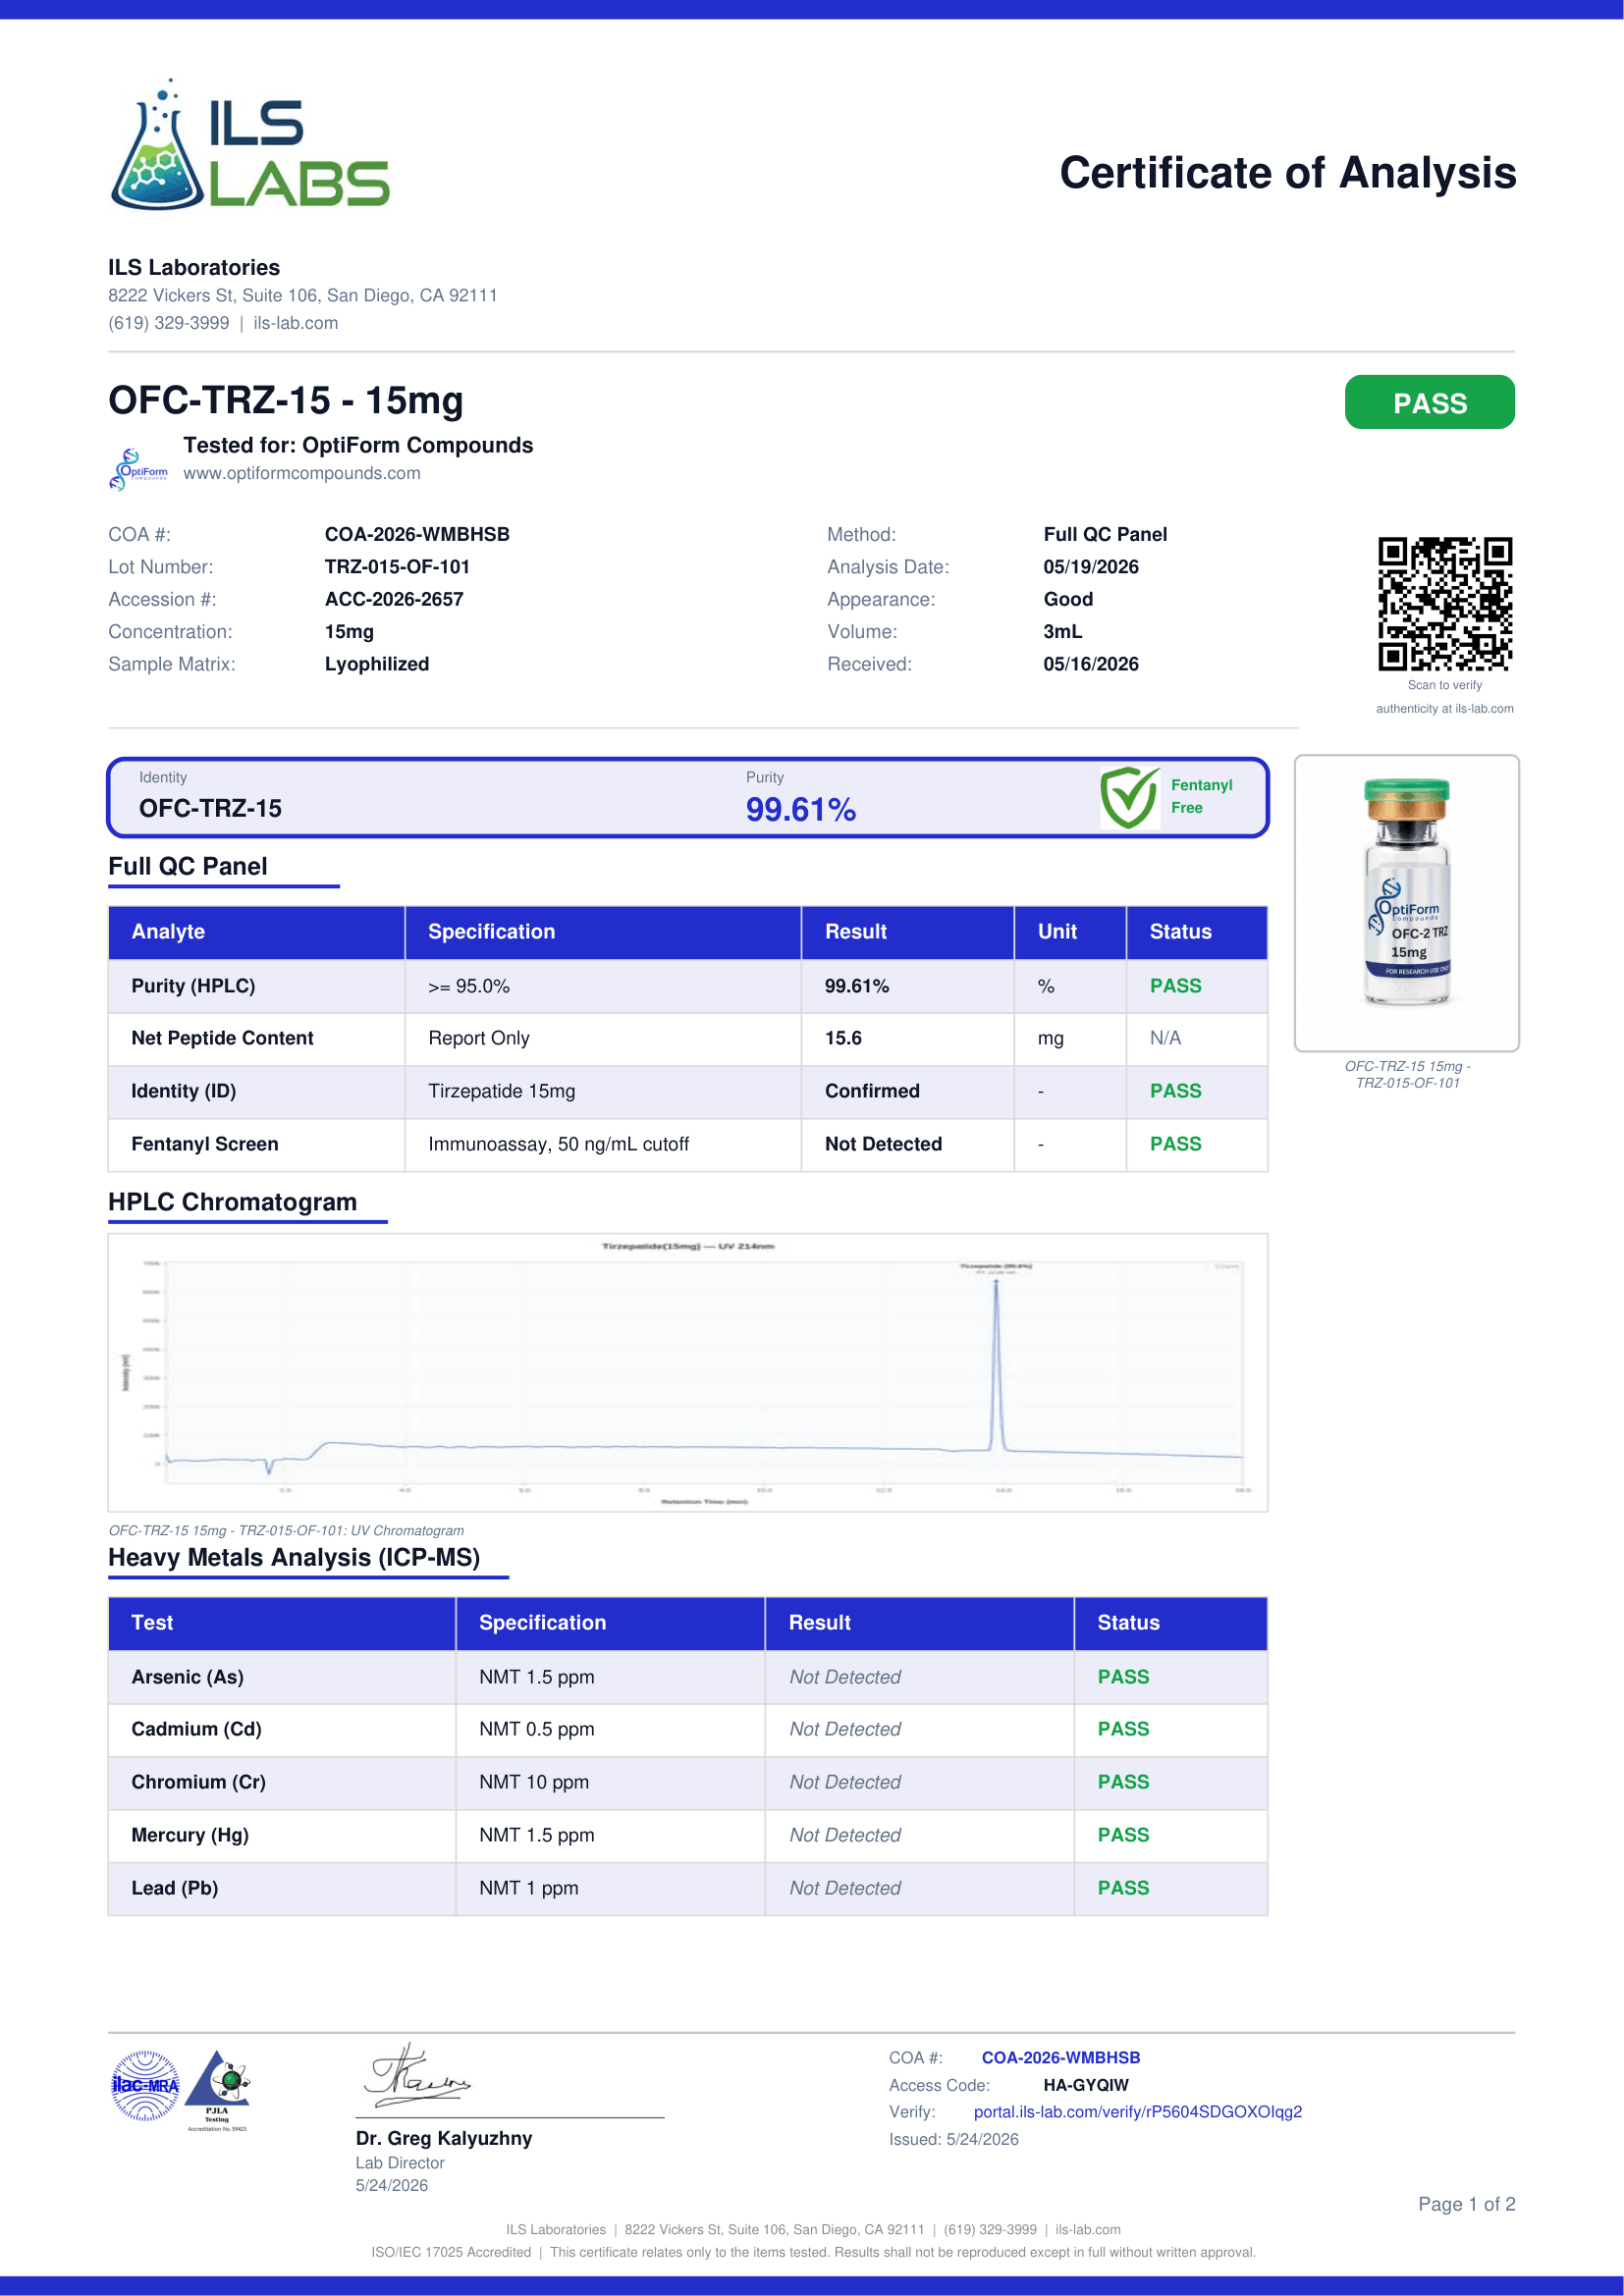Click the Lab Director signature image
Image resolution: width=1624 pixels, height=2296 pixels.
pos(416,2075)
